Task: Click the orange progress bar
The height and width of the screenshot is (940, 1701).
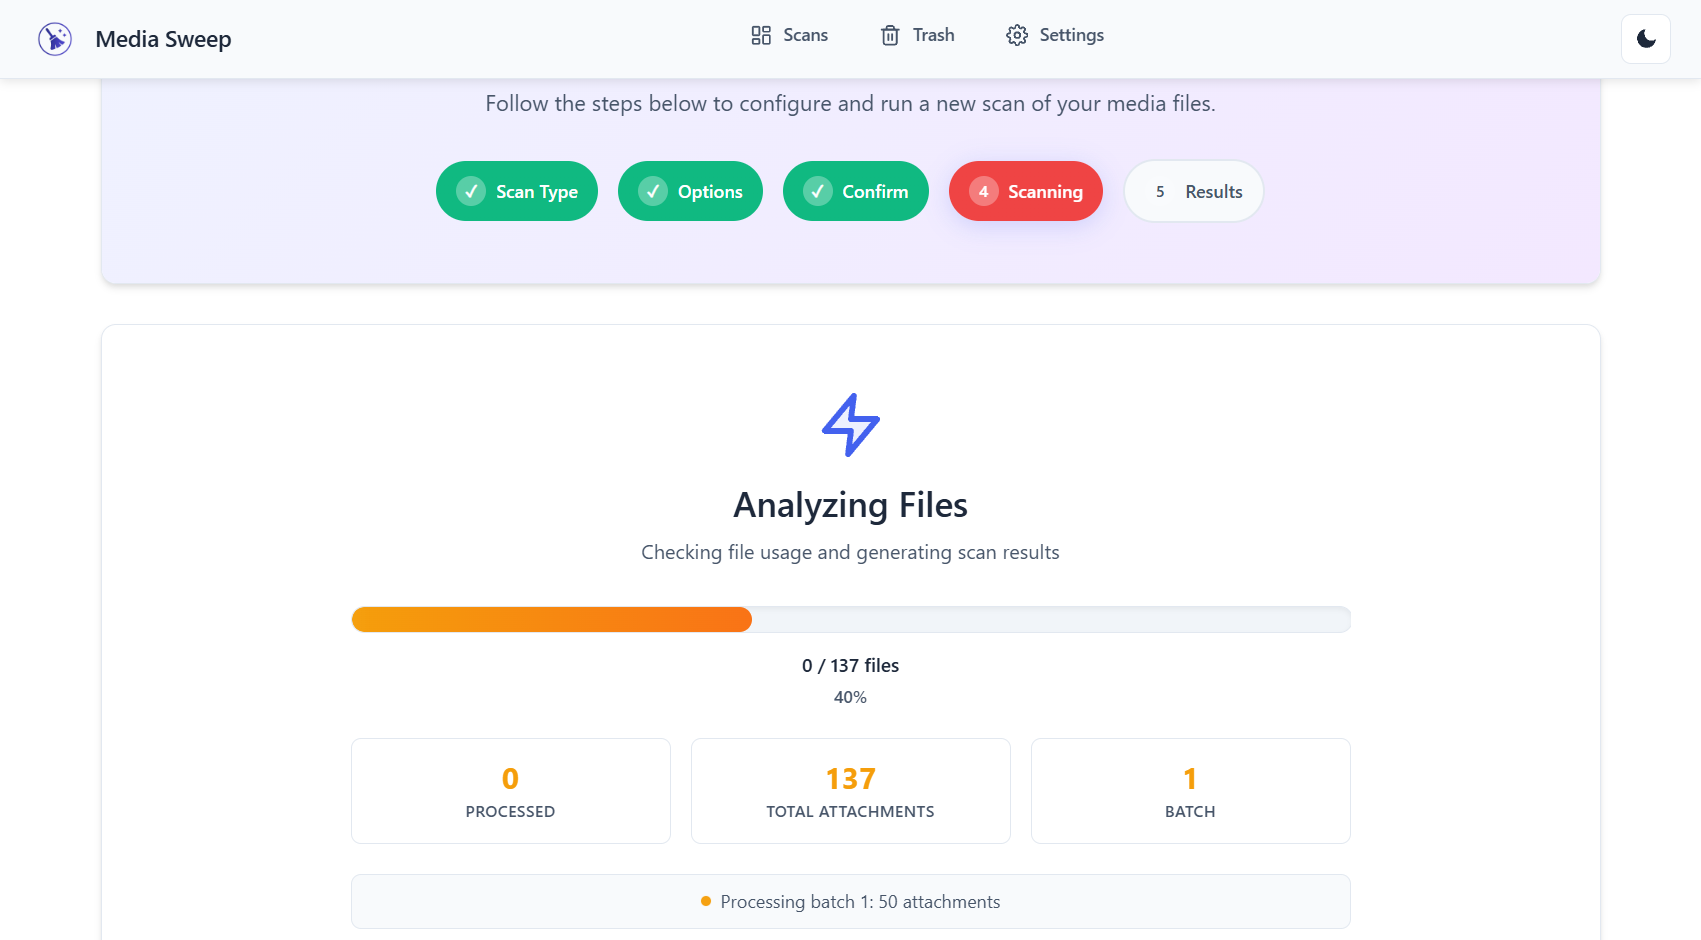Action: pos(550,619)
